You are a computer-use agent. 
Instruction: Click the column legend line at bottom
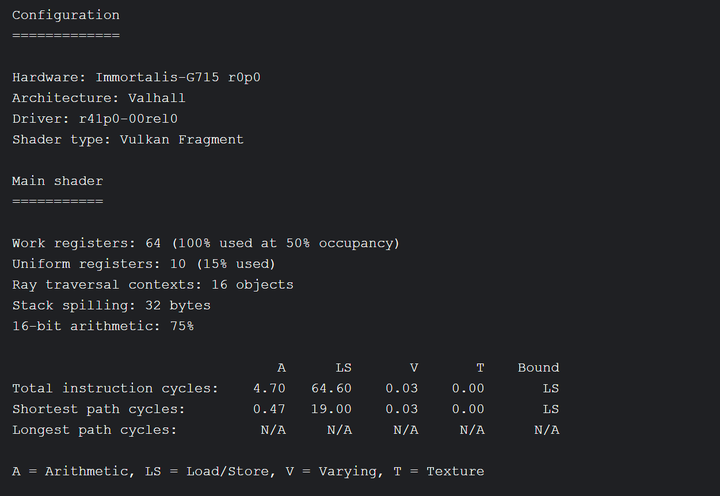pyautogui.click(x=247, y=471)
